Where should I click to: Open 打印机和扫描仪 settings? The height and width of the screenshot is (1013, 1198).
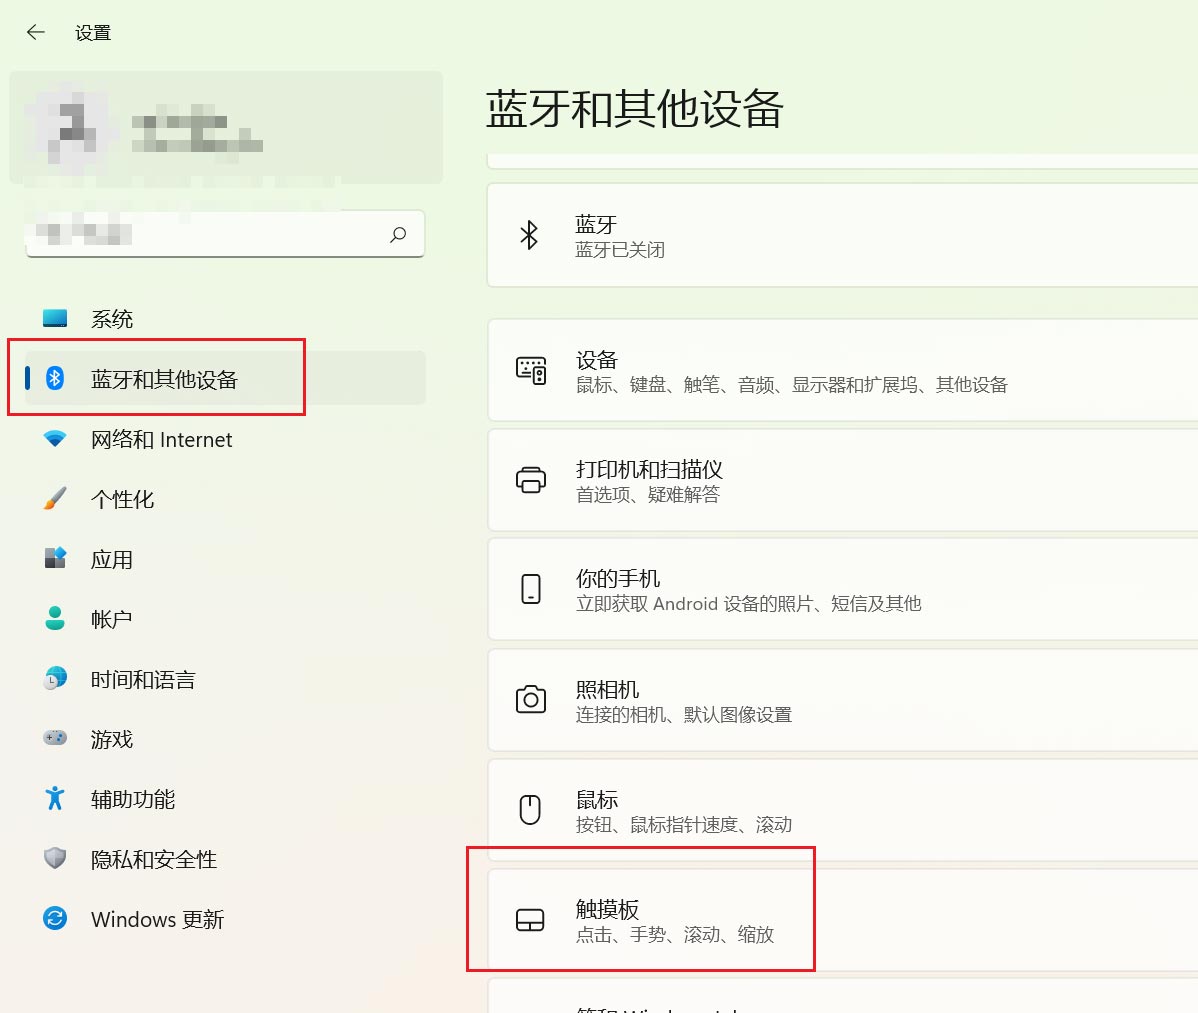[x=840, y=481]
